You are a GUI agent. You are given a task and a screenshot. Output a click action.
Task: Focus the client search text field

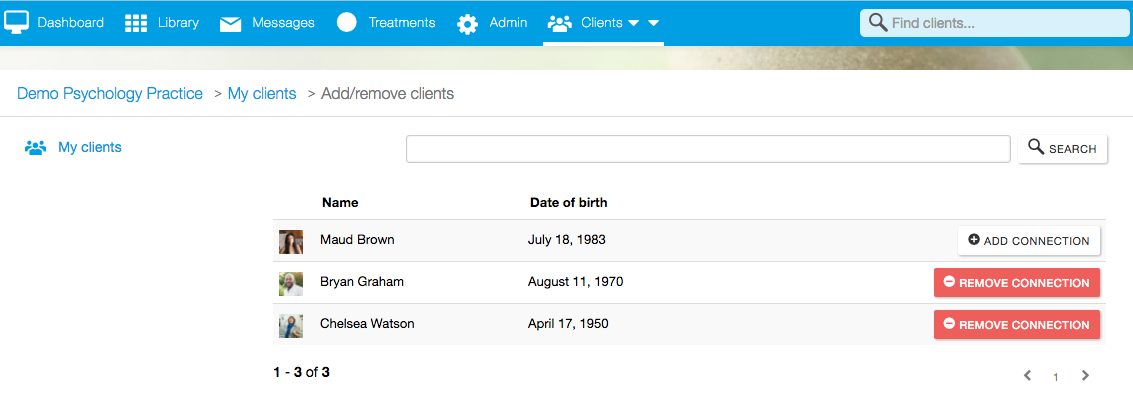708,149
